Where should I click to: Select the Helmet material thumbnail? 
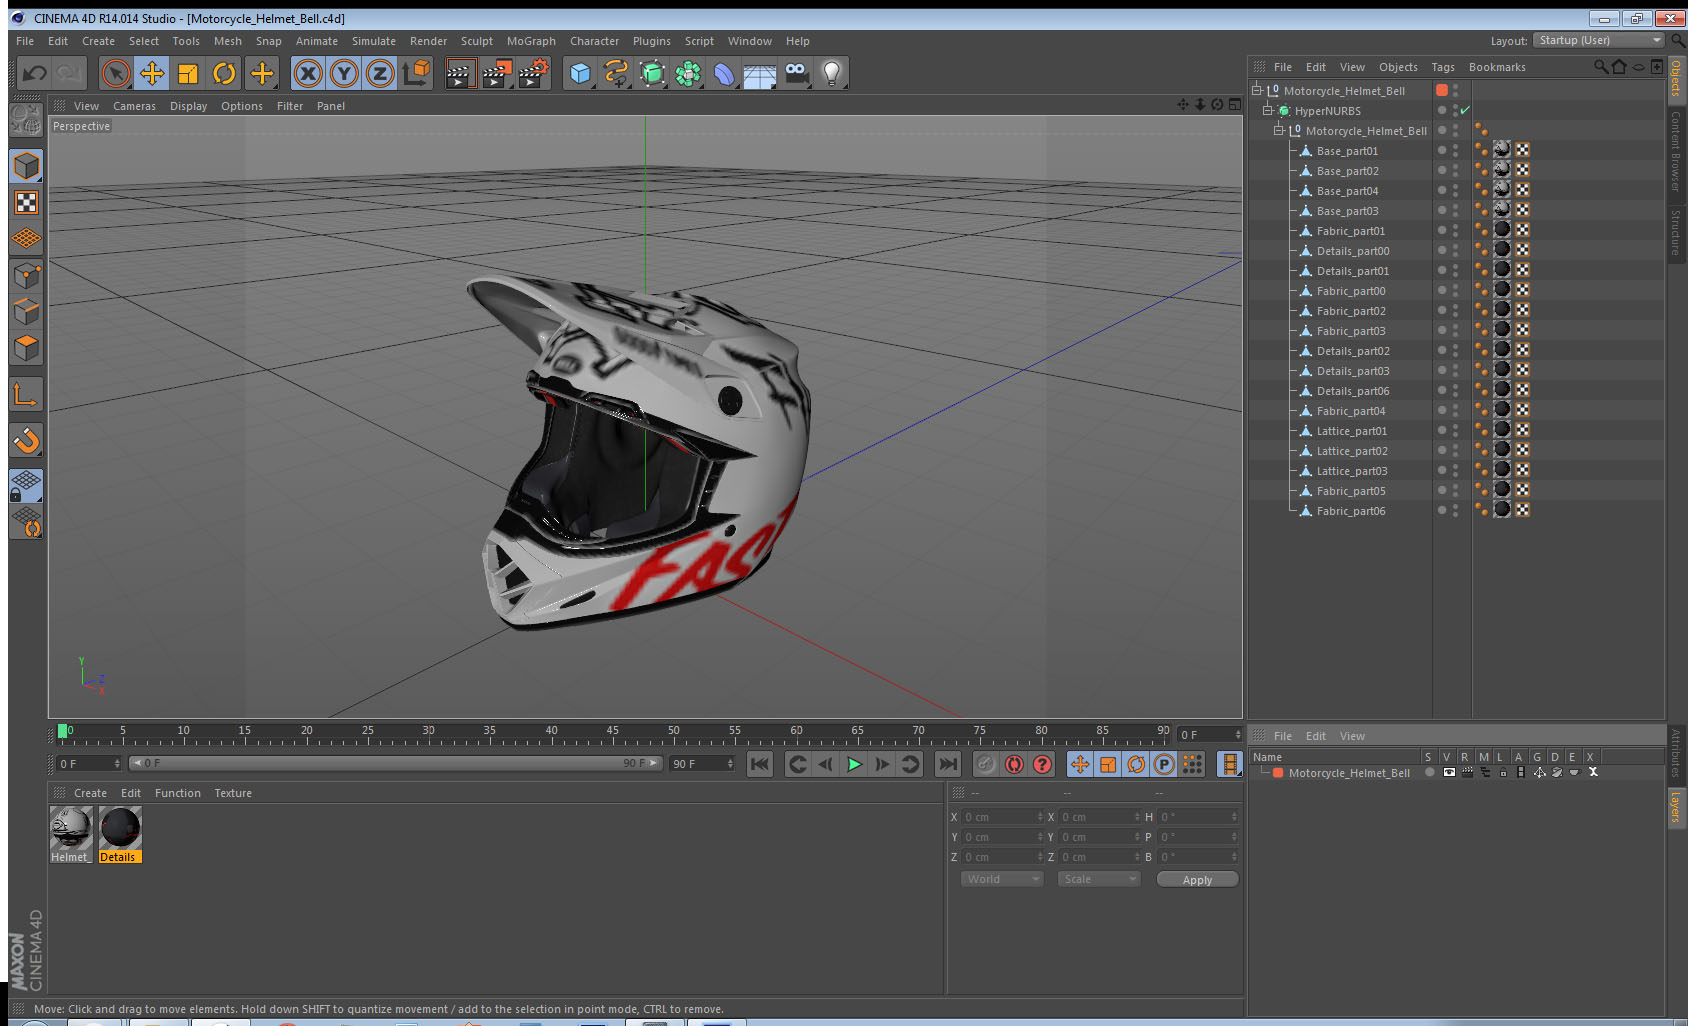pyautogui.click(x=71, y=828)
